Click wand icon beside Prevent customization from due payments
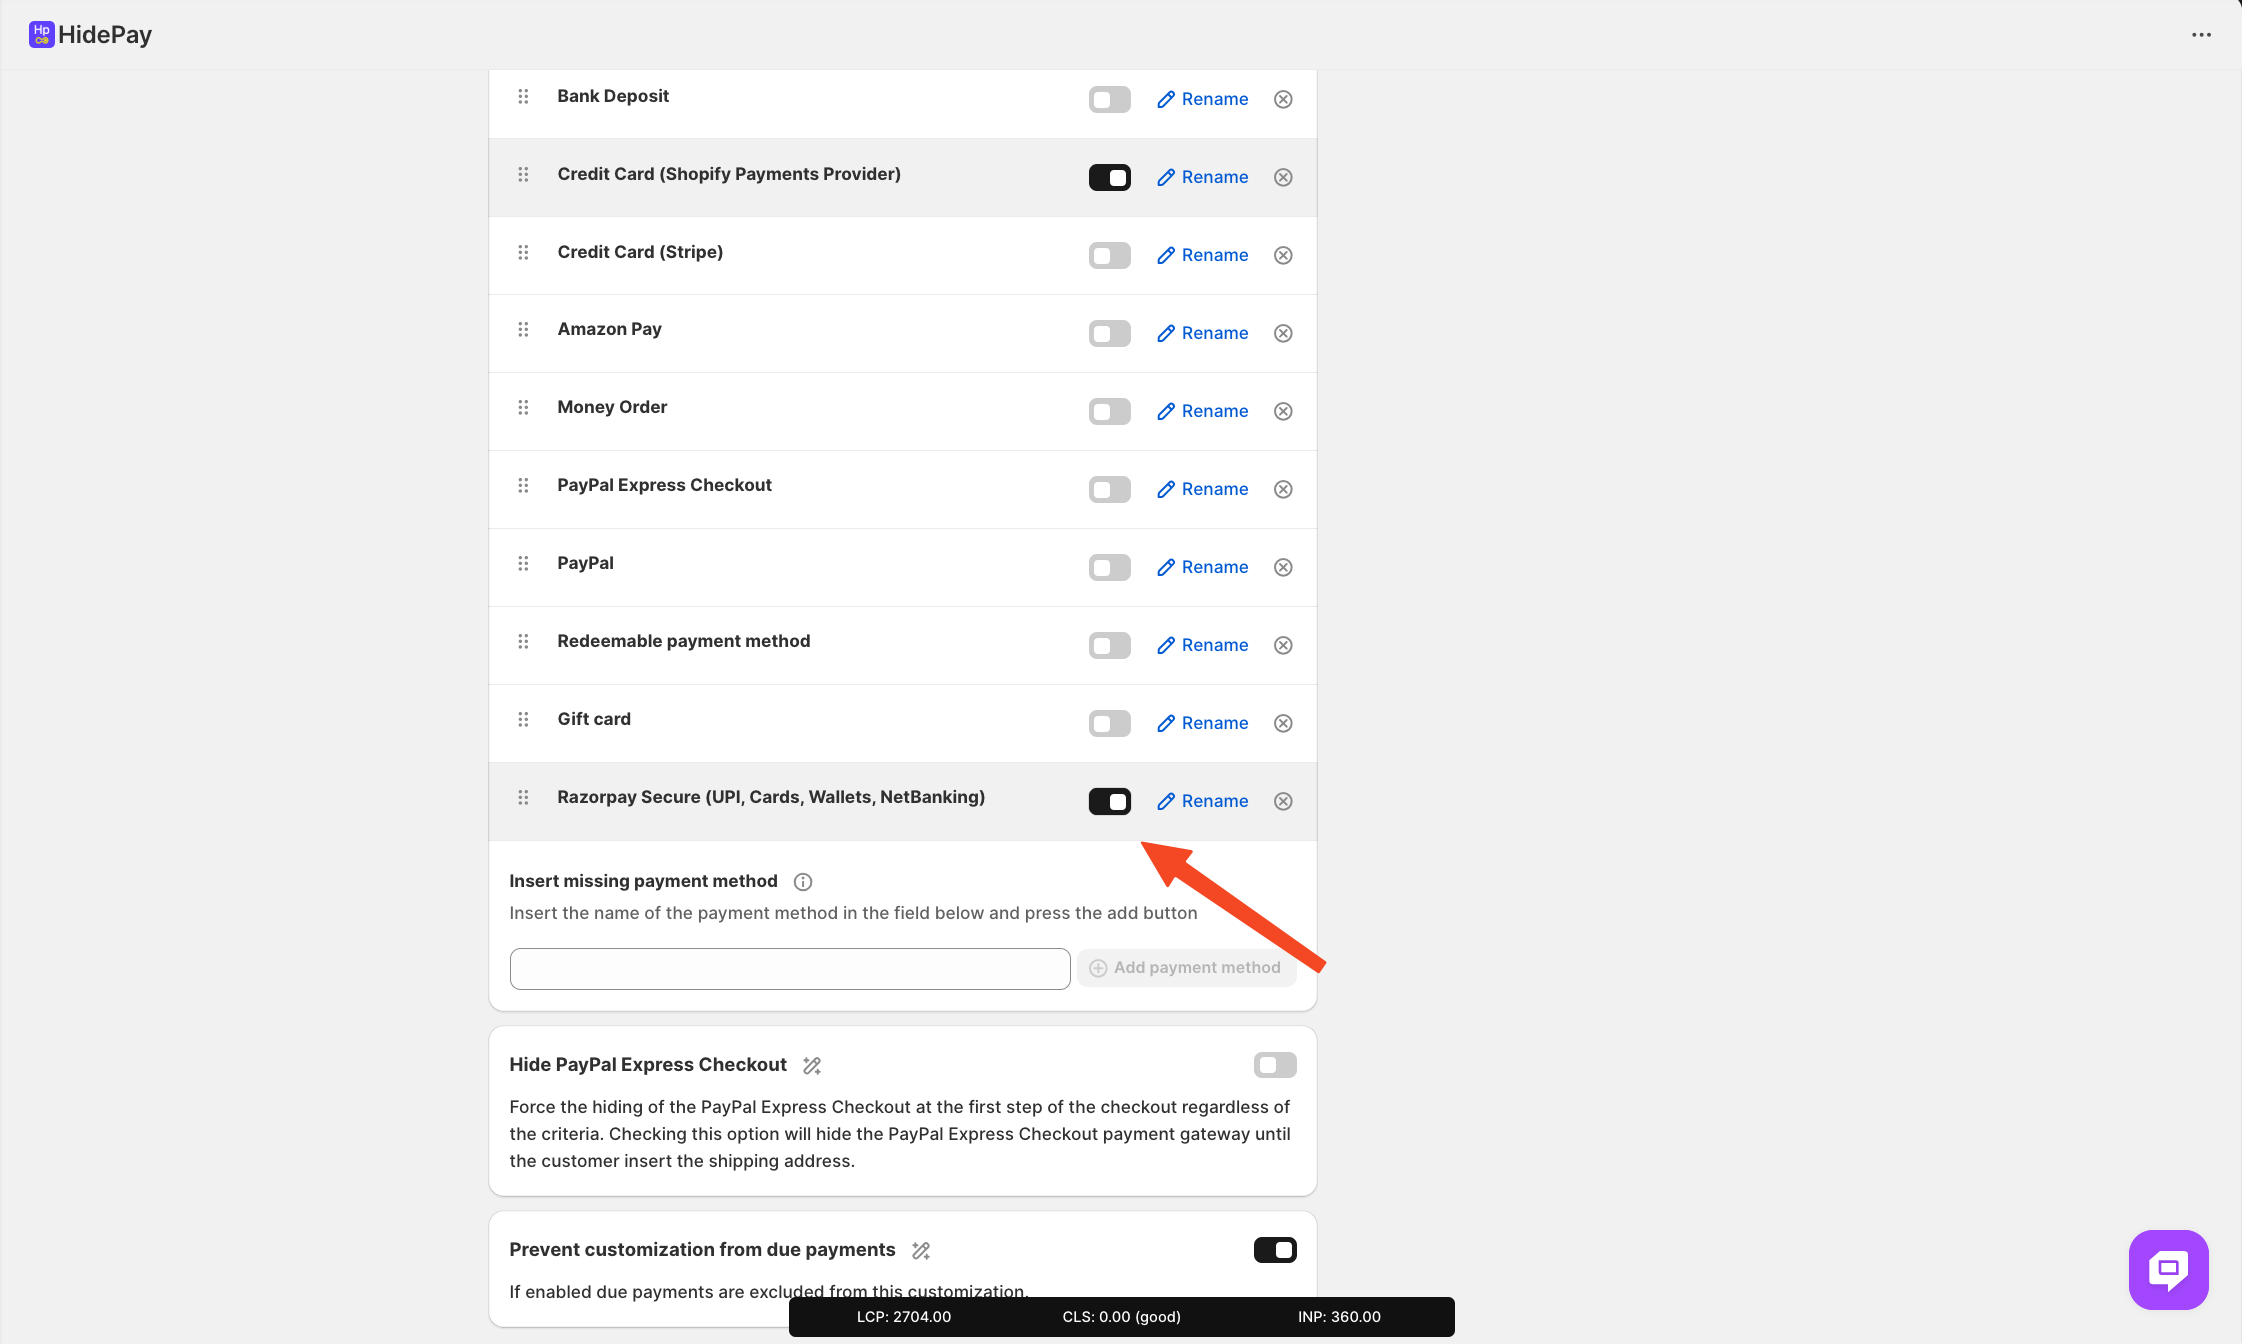 click(x=921, y=1251)
